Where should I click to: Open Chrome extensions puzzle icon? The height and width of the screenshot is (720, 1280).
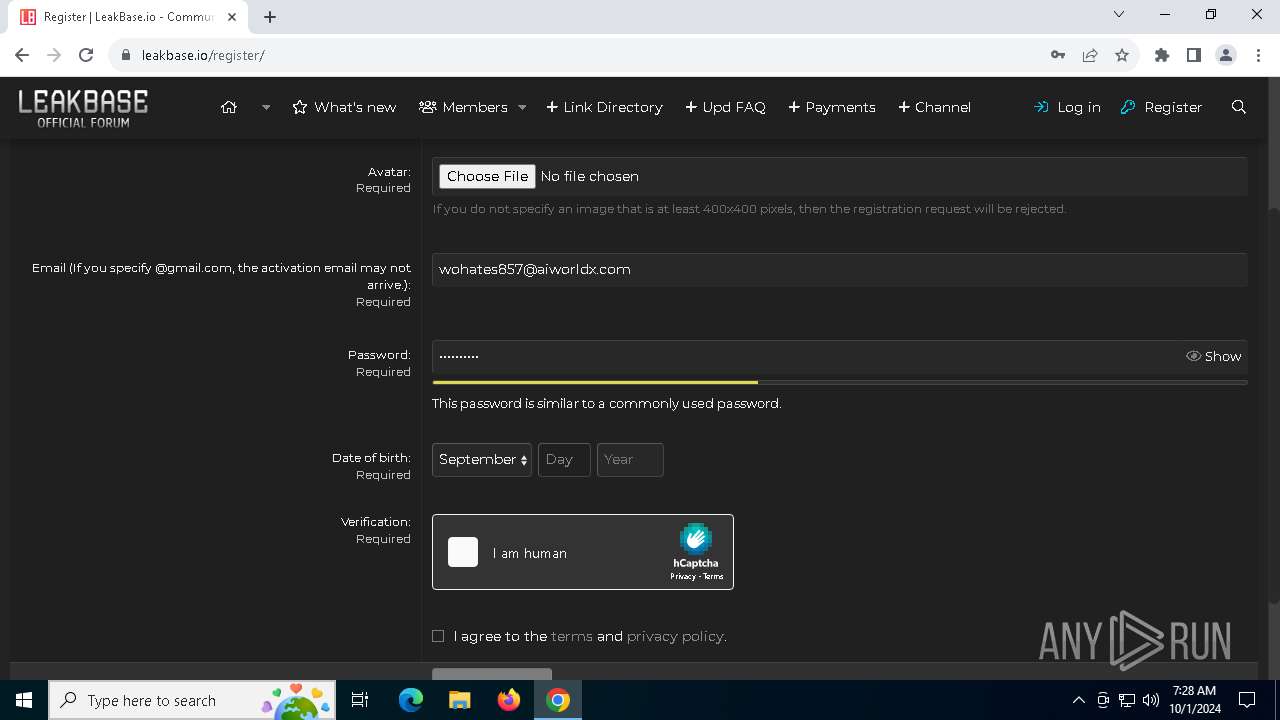[x=1162, y=55]
